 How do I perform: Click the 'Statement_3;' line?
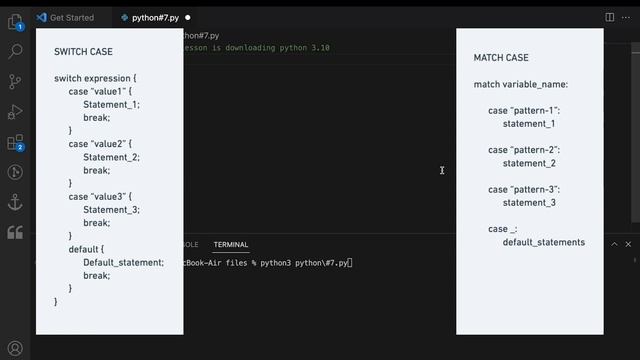click(x=111, y=210)
